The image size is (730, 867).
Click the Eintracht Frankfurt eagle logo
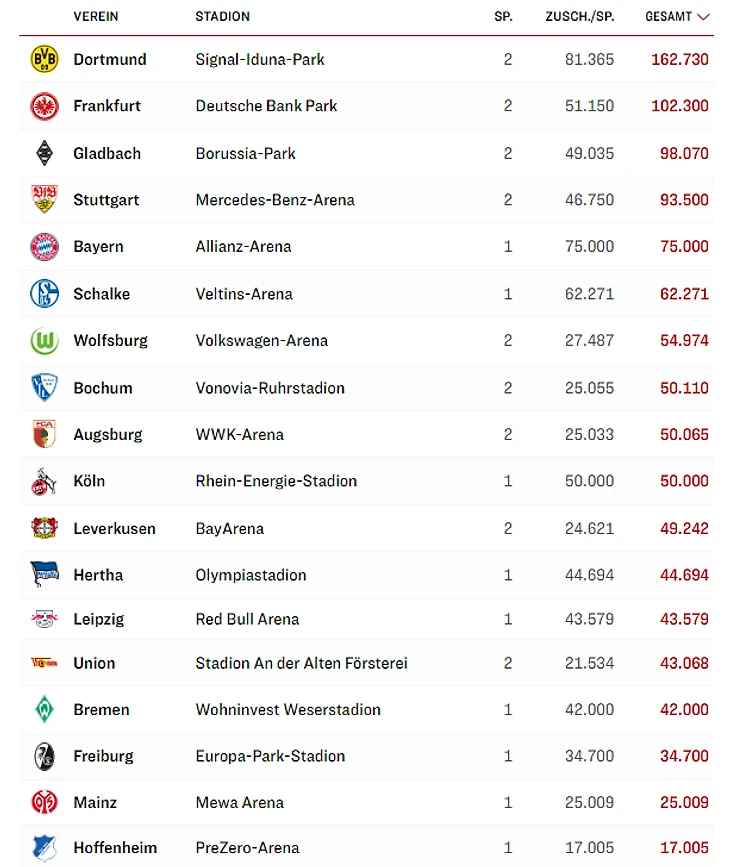pos(44,106)
